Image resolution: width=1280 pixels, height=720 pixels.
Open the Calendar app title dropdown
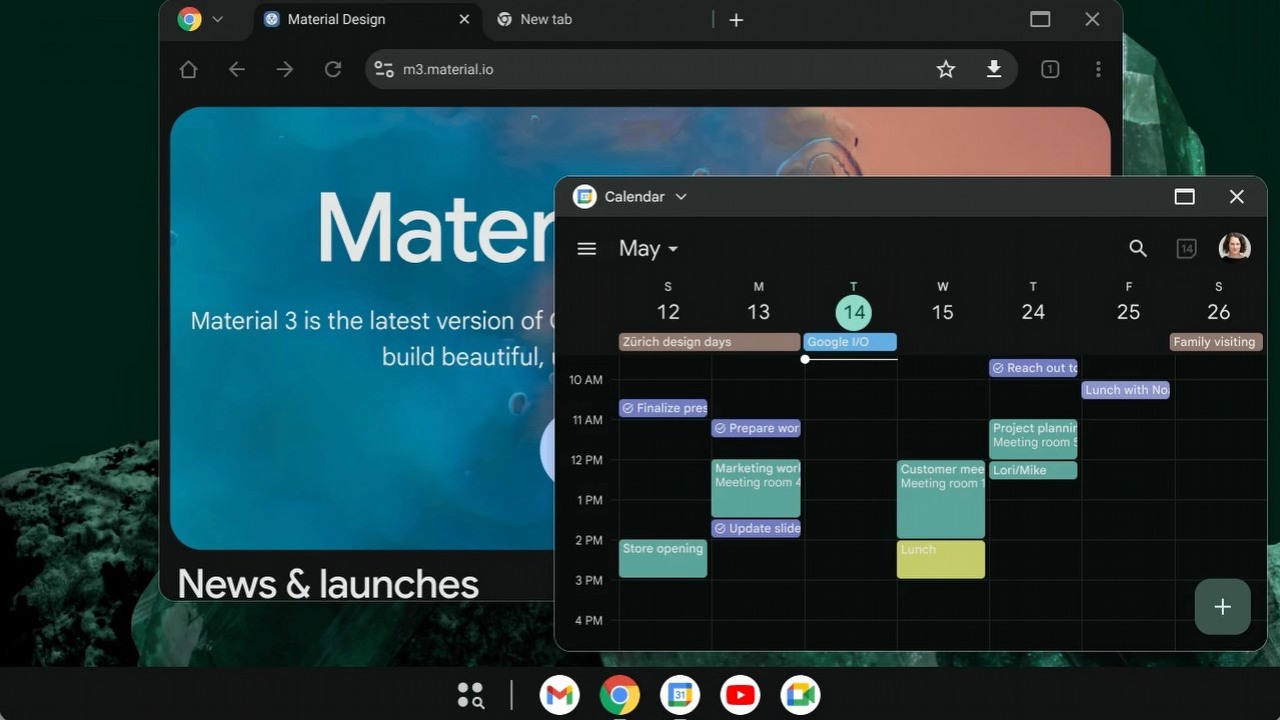coord(681,197)
